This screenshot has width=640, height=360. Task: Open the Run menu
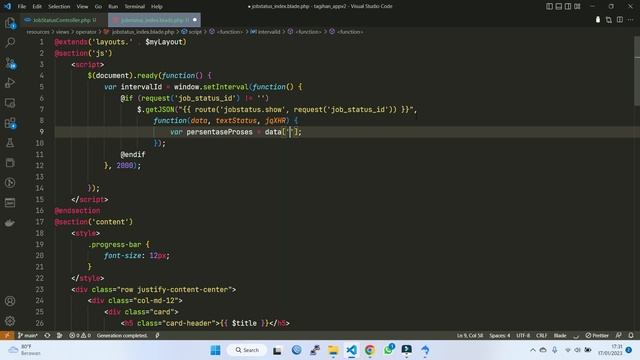(x=113, y=7)
